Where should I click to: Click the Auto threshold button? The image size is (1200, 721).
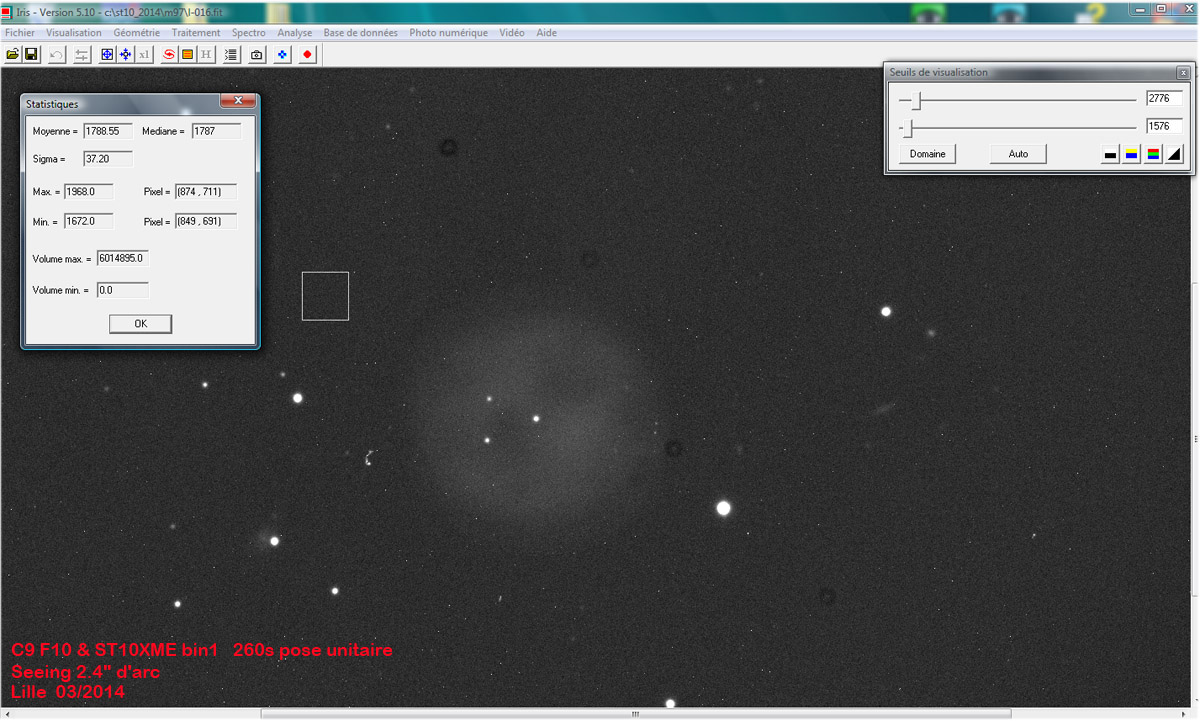[x=1018, y=154]
